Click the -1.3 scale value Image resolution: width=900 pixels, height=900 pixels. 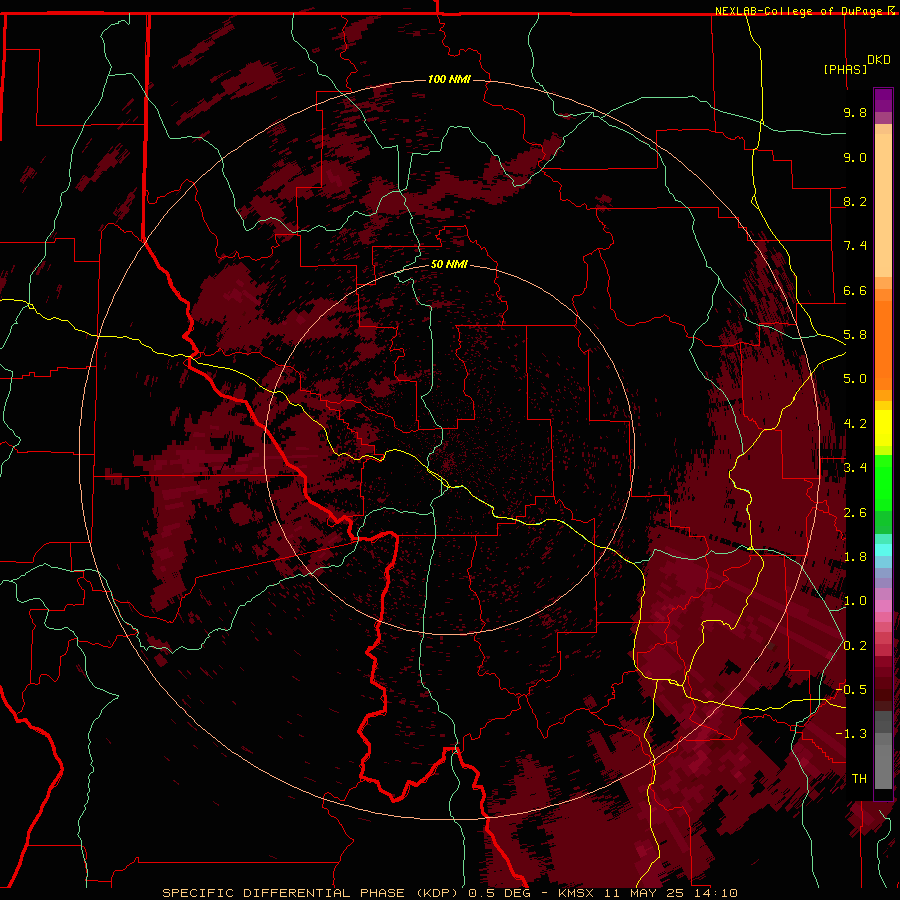(851, 734)
